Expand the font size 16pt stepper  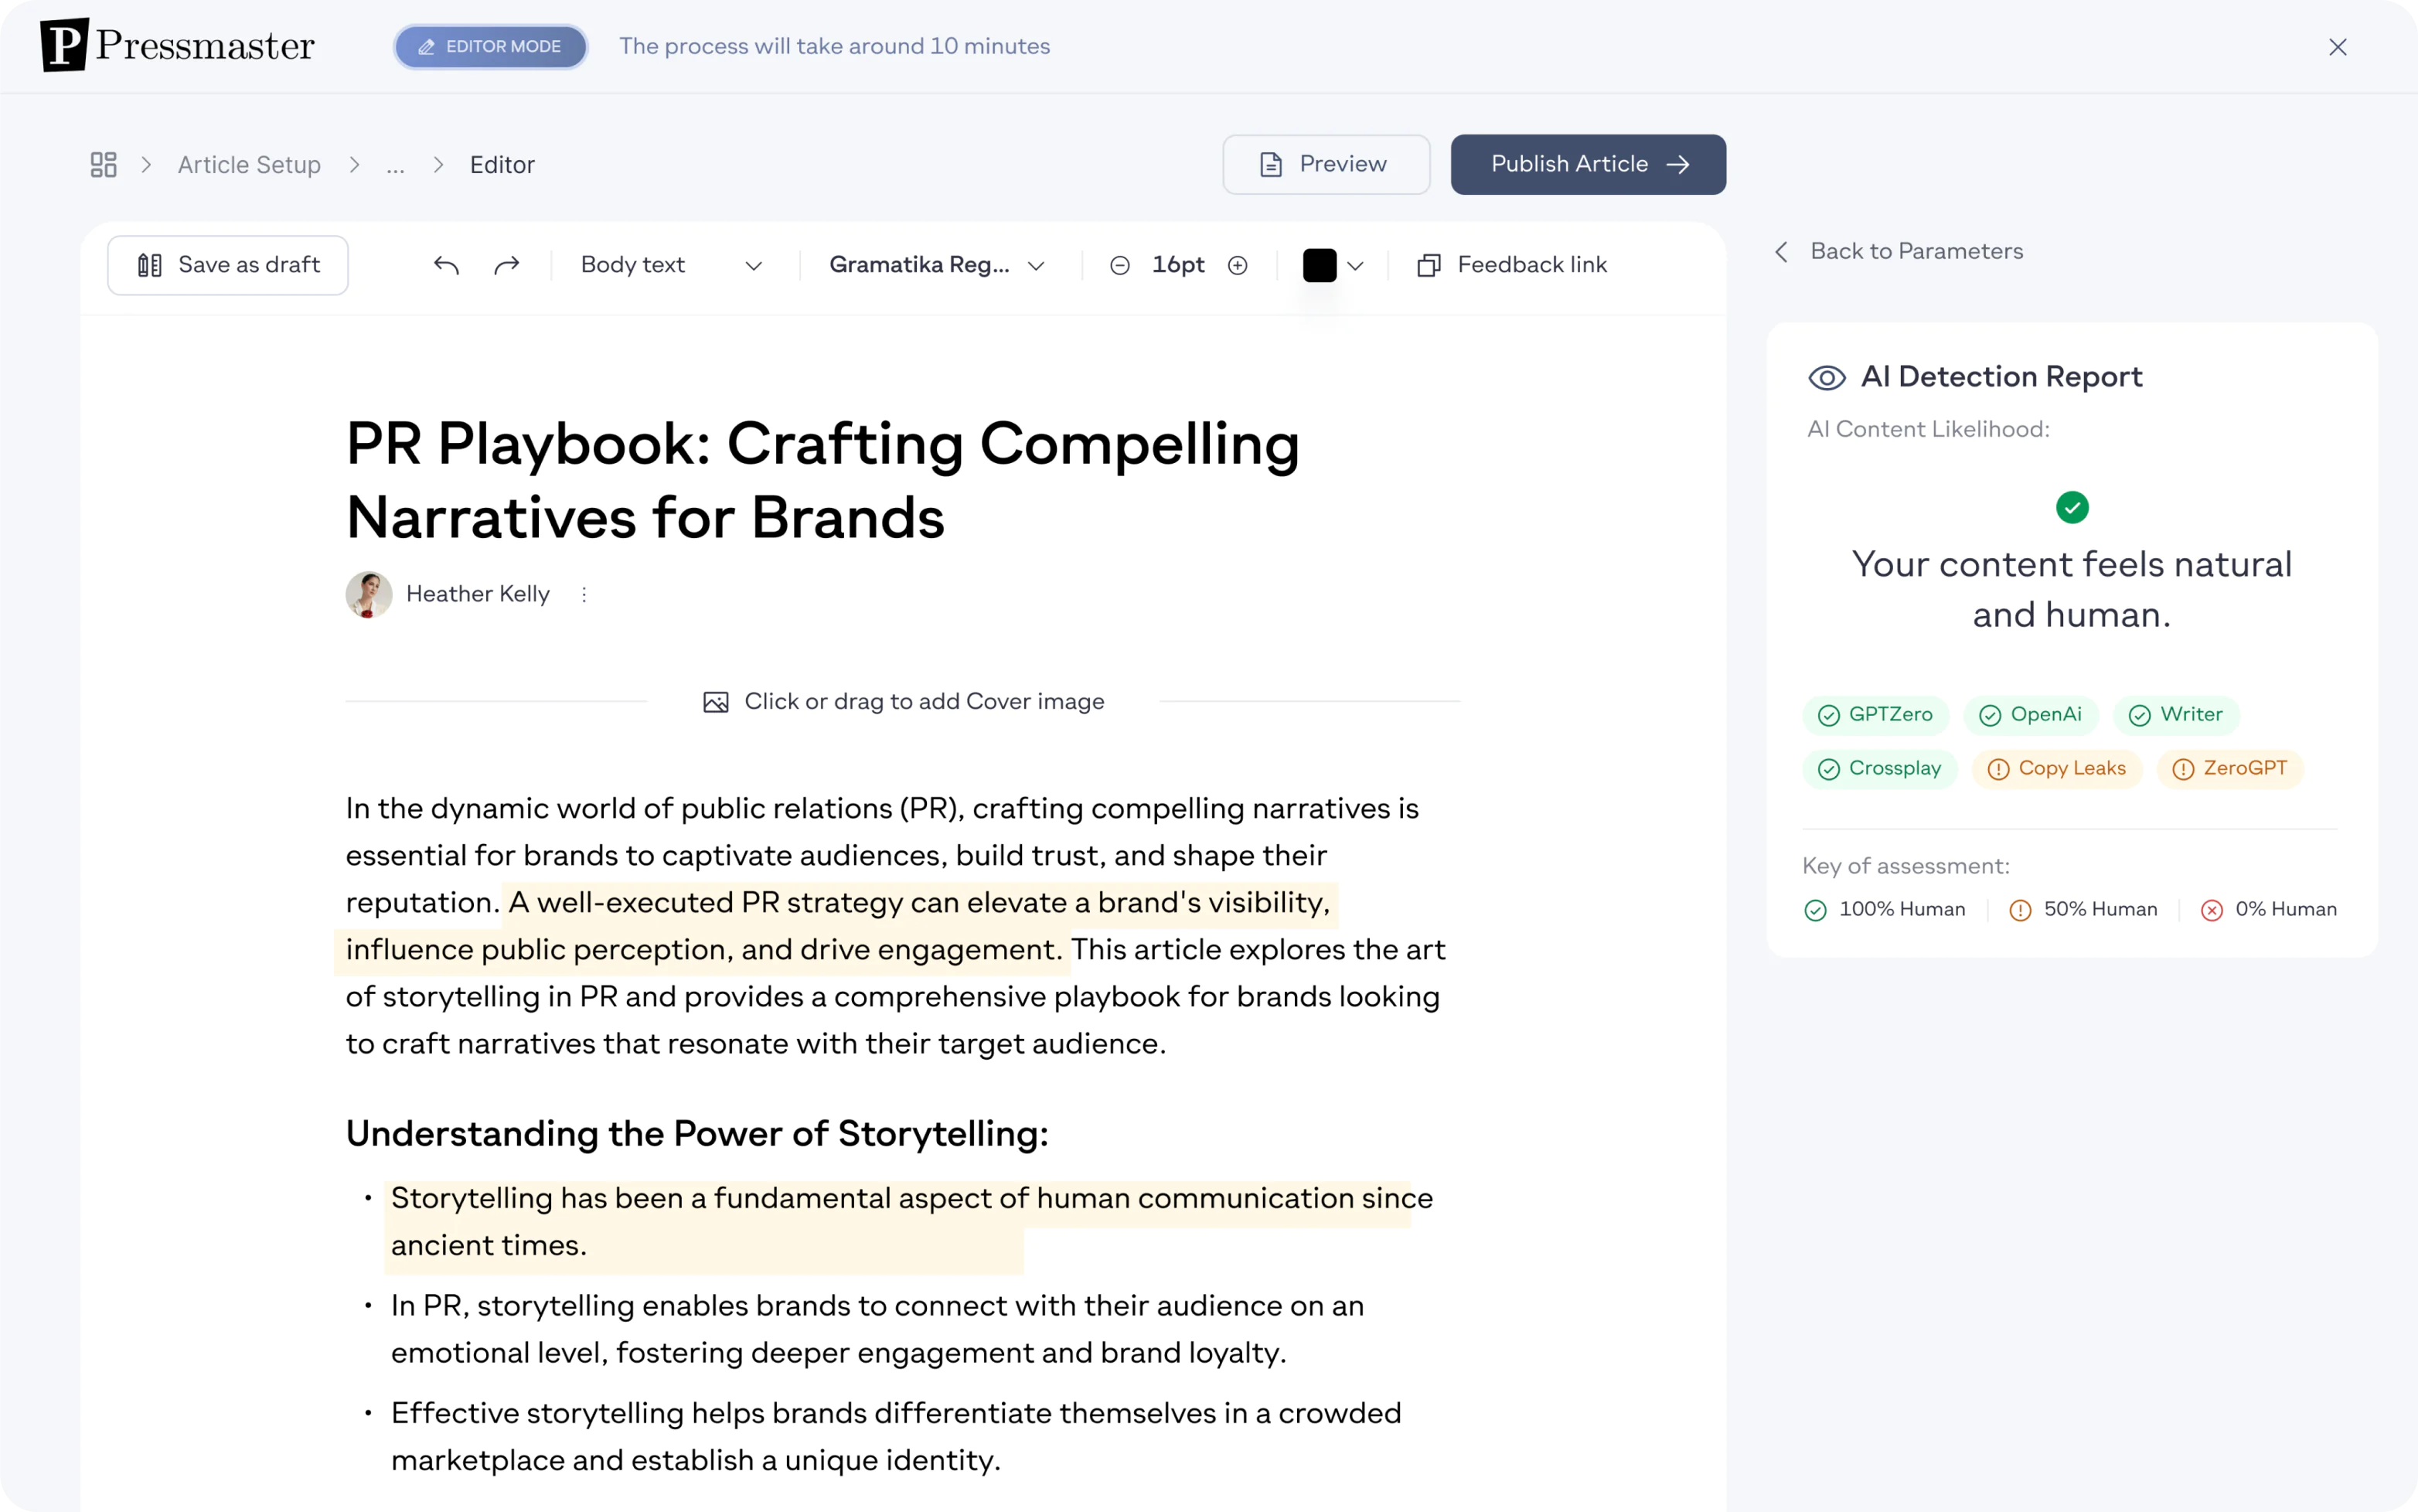coord(1238,265)
